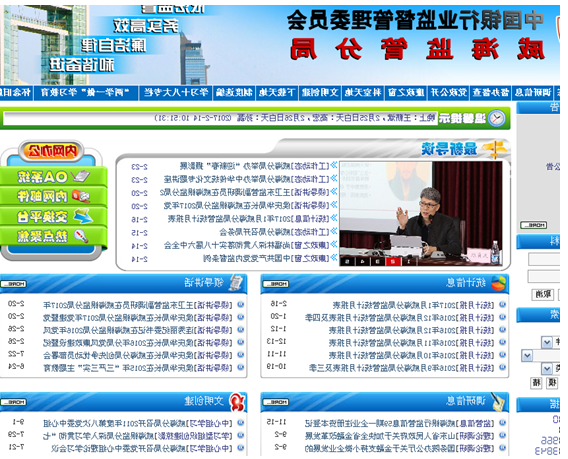Open 领导讲话 "三严三实"主题教育 item dated 6-24
Screen dimensions: 568x459
(x=138, y=368)
